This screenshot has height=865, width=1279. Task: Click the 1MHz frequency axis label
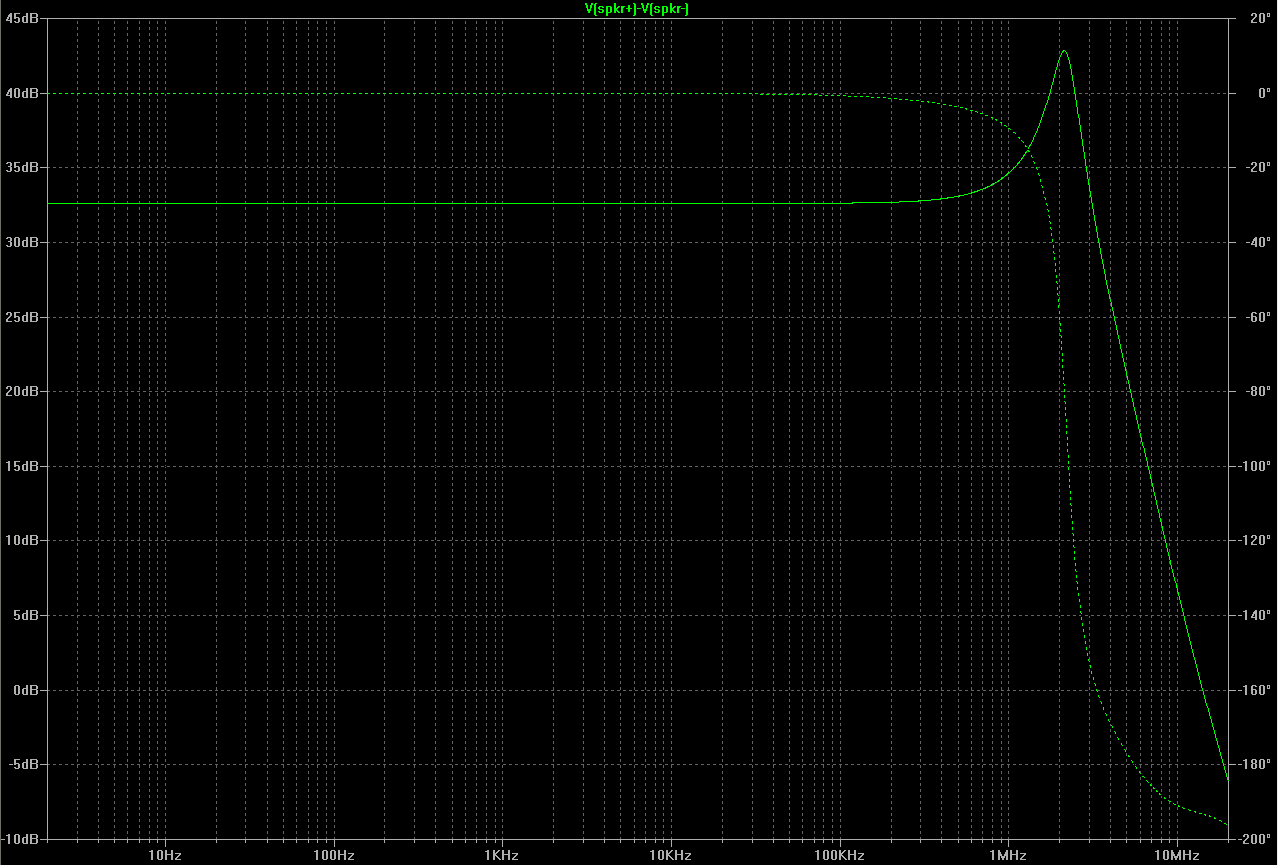pyautogui.click(x=1007, y=856)
